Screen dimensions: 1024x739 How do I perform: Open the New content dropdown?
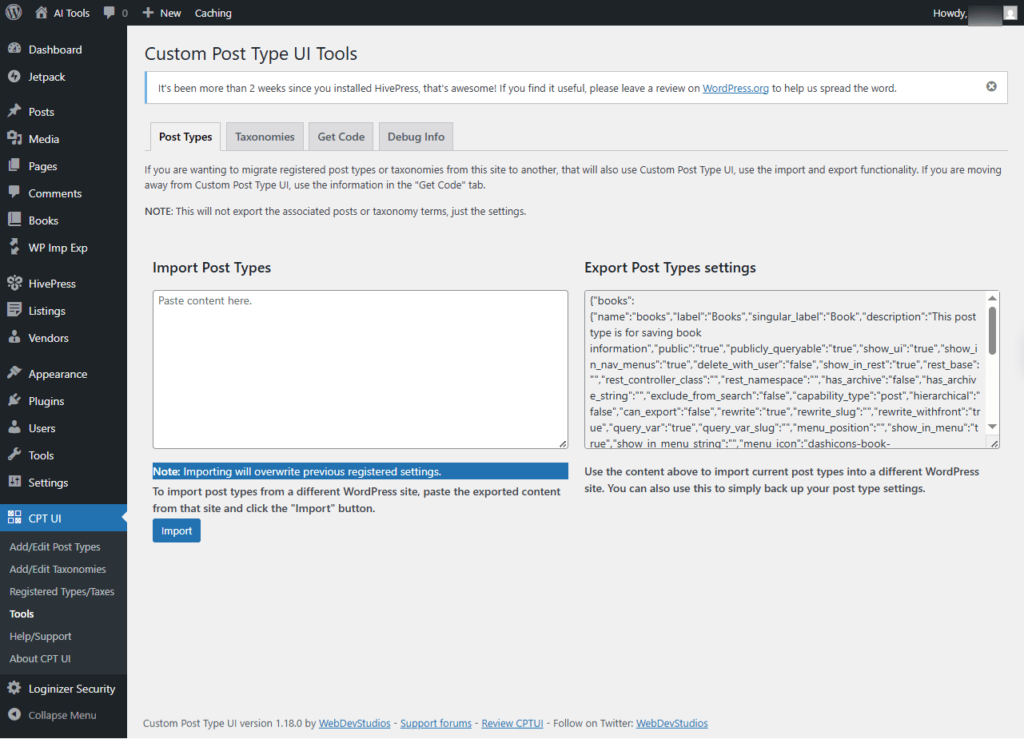point(161,13)
